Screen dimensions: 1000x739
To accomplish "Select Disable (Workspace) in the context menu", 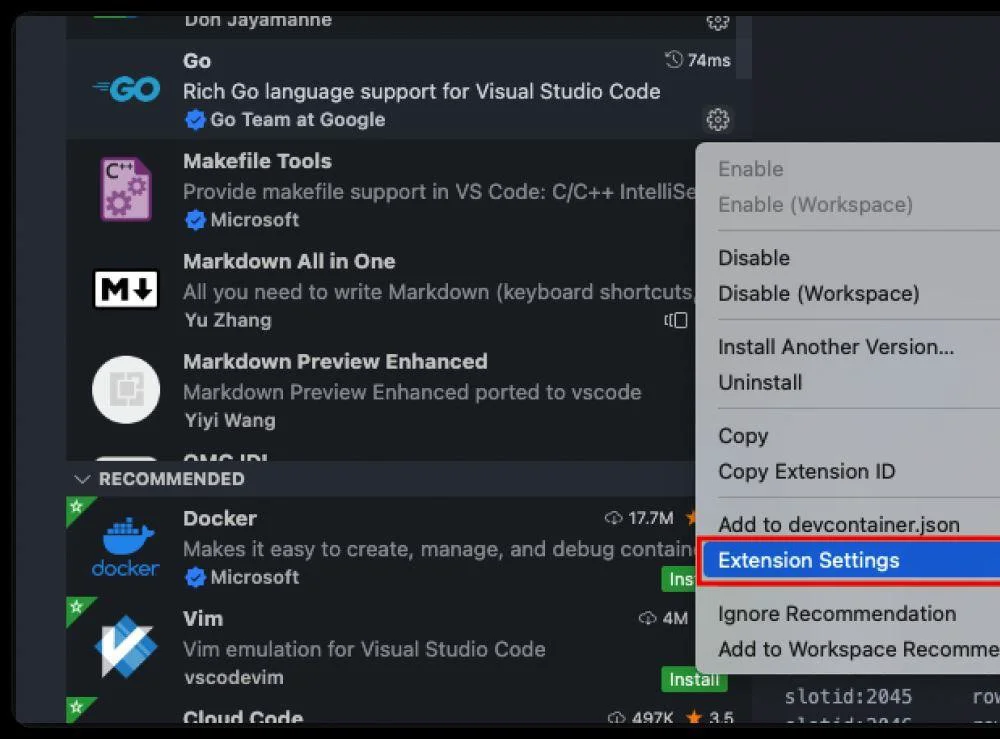I will point(818,293).
